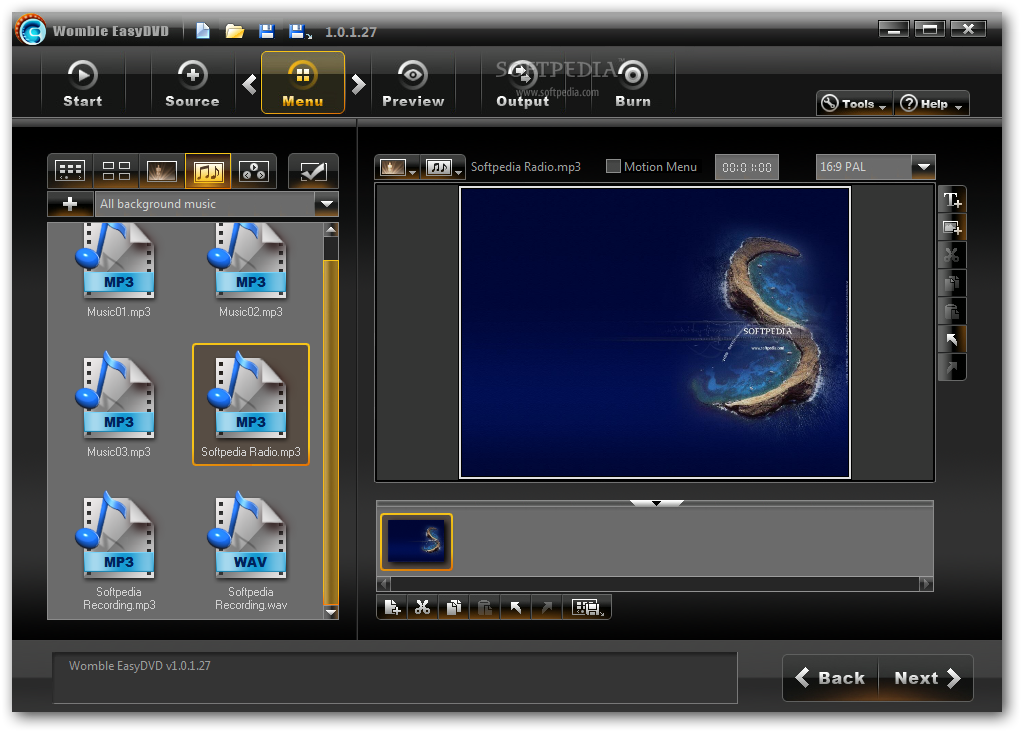Select the Music03.mp3 file

119,405
